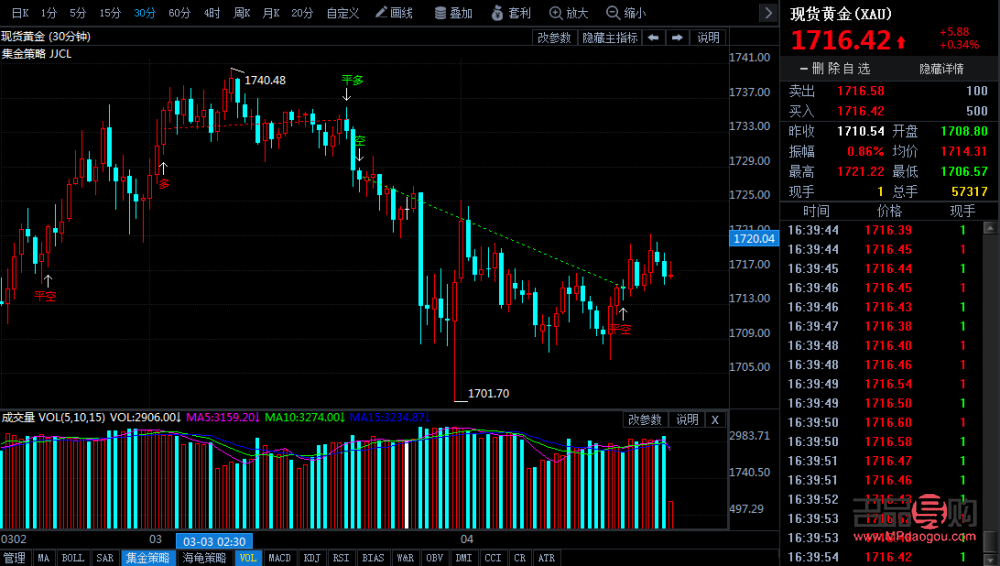Open 说明 in the volume panel

[x=688, y=420]
